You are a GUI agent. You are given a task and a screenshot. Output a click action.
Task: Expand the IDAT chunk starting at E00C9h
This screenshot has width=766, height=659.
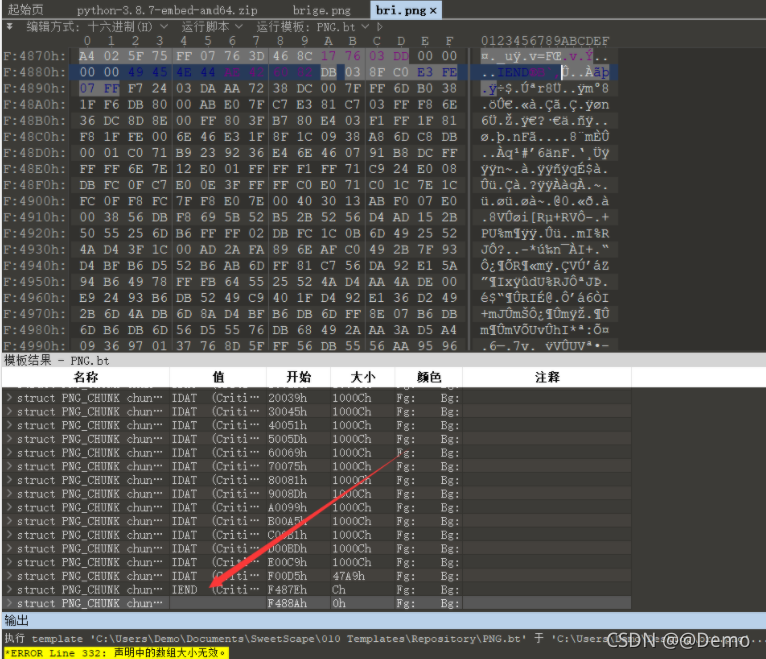[x=10, y=562]
